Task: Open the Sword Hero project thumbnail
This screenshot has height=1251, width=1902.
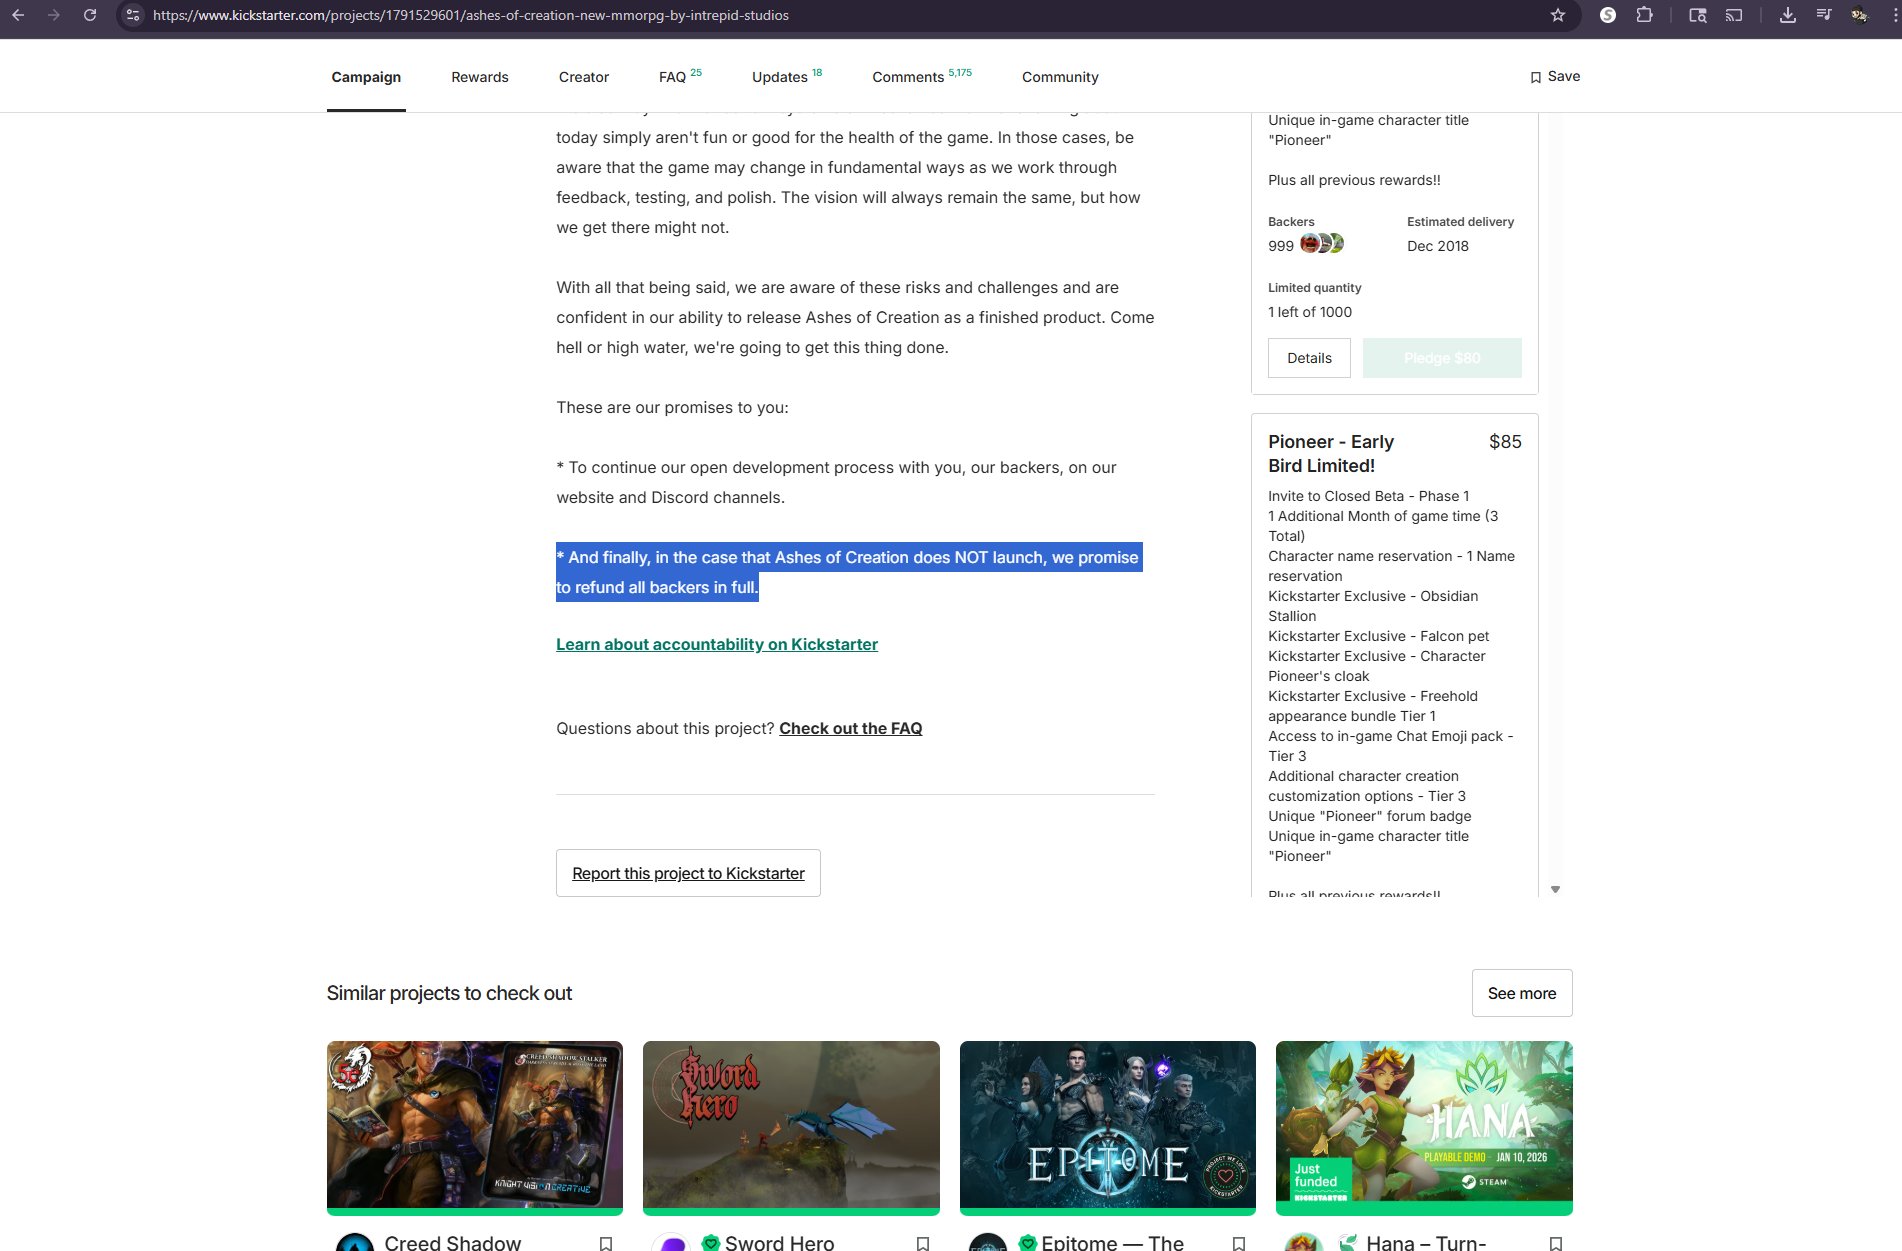Action: (791, 1126)
